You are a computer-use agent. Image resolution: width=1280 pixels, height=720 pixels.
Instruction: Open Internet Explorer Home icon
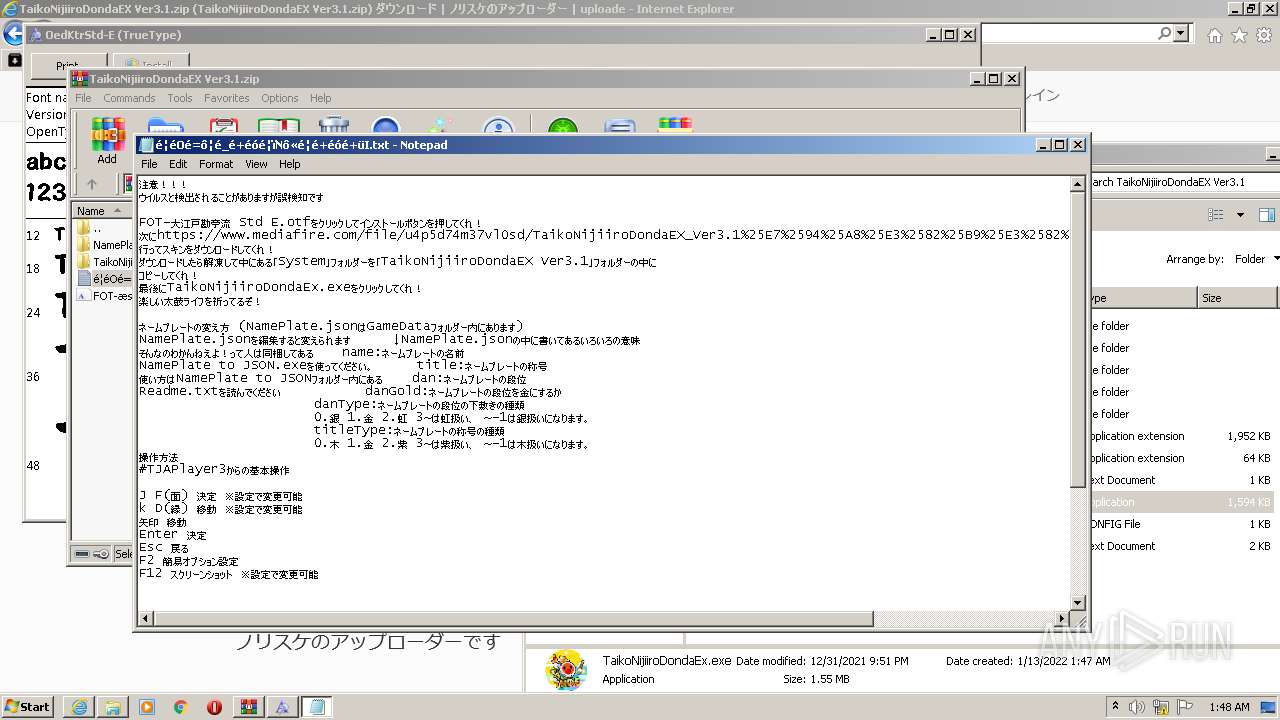(1214, 35)
